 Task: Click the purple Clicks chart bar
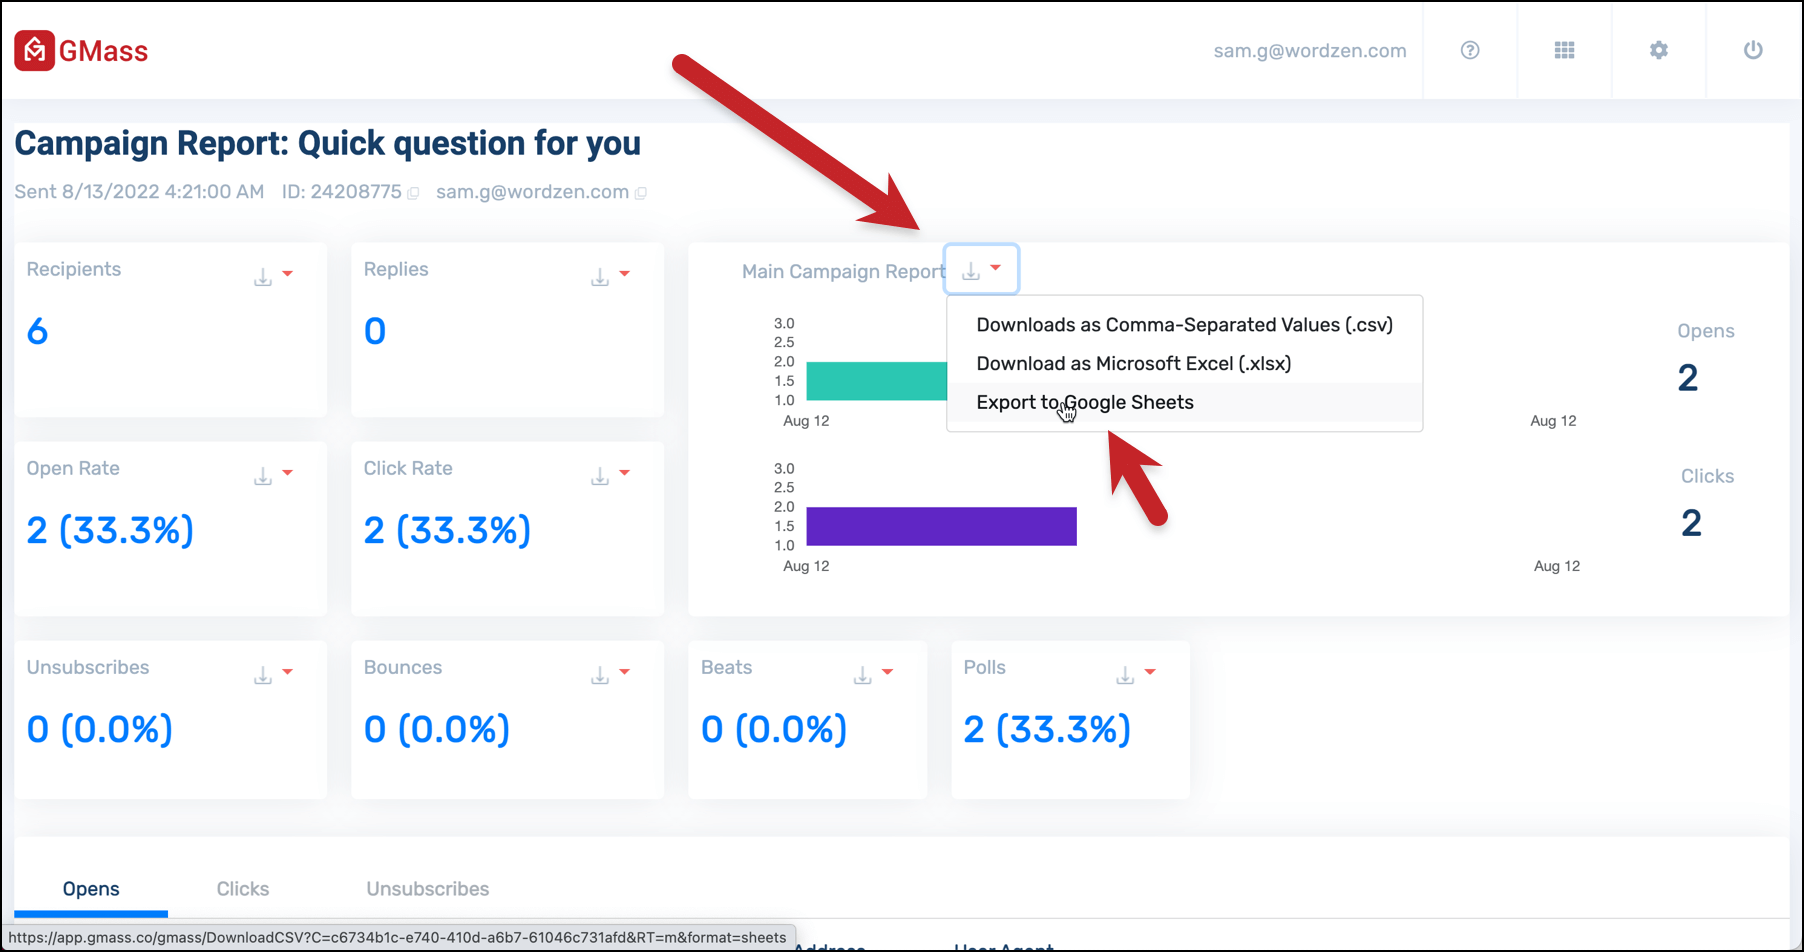pos(941,526)
